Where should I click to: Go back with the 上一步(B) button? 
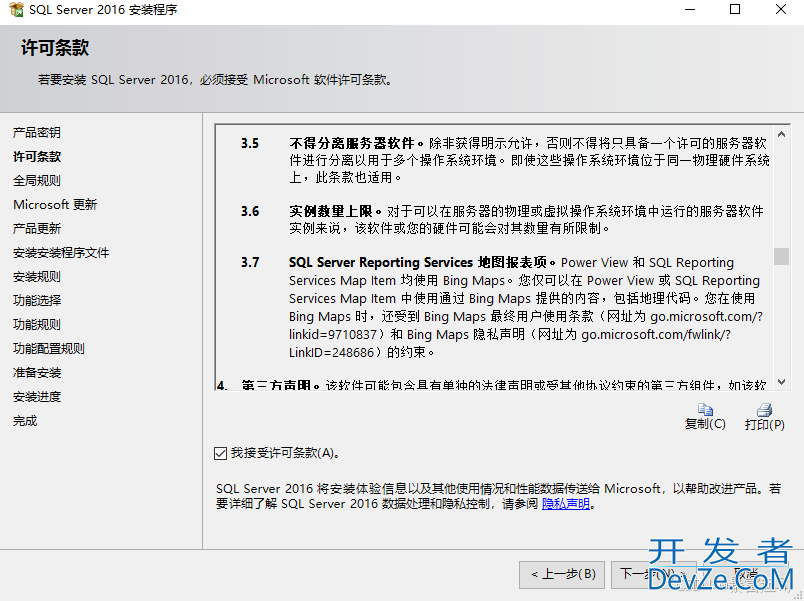tap(562, 574)
